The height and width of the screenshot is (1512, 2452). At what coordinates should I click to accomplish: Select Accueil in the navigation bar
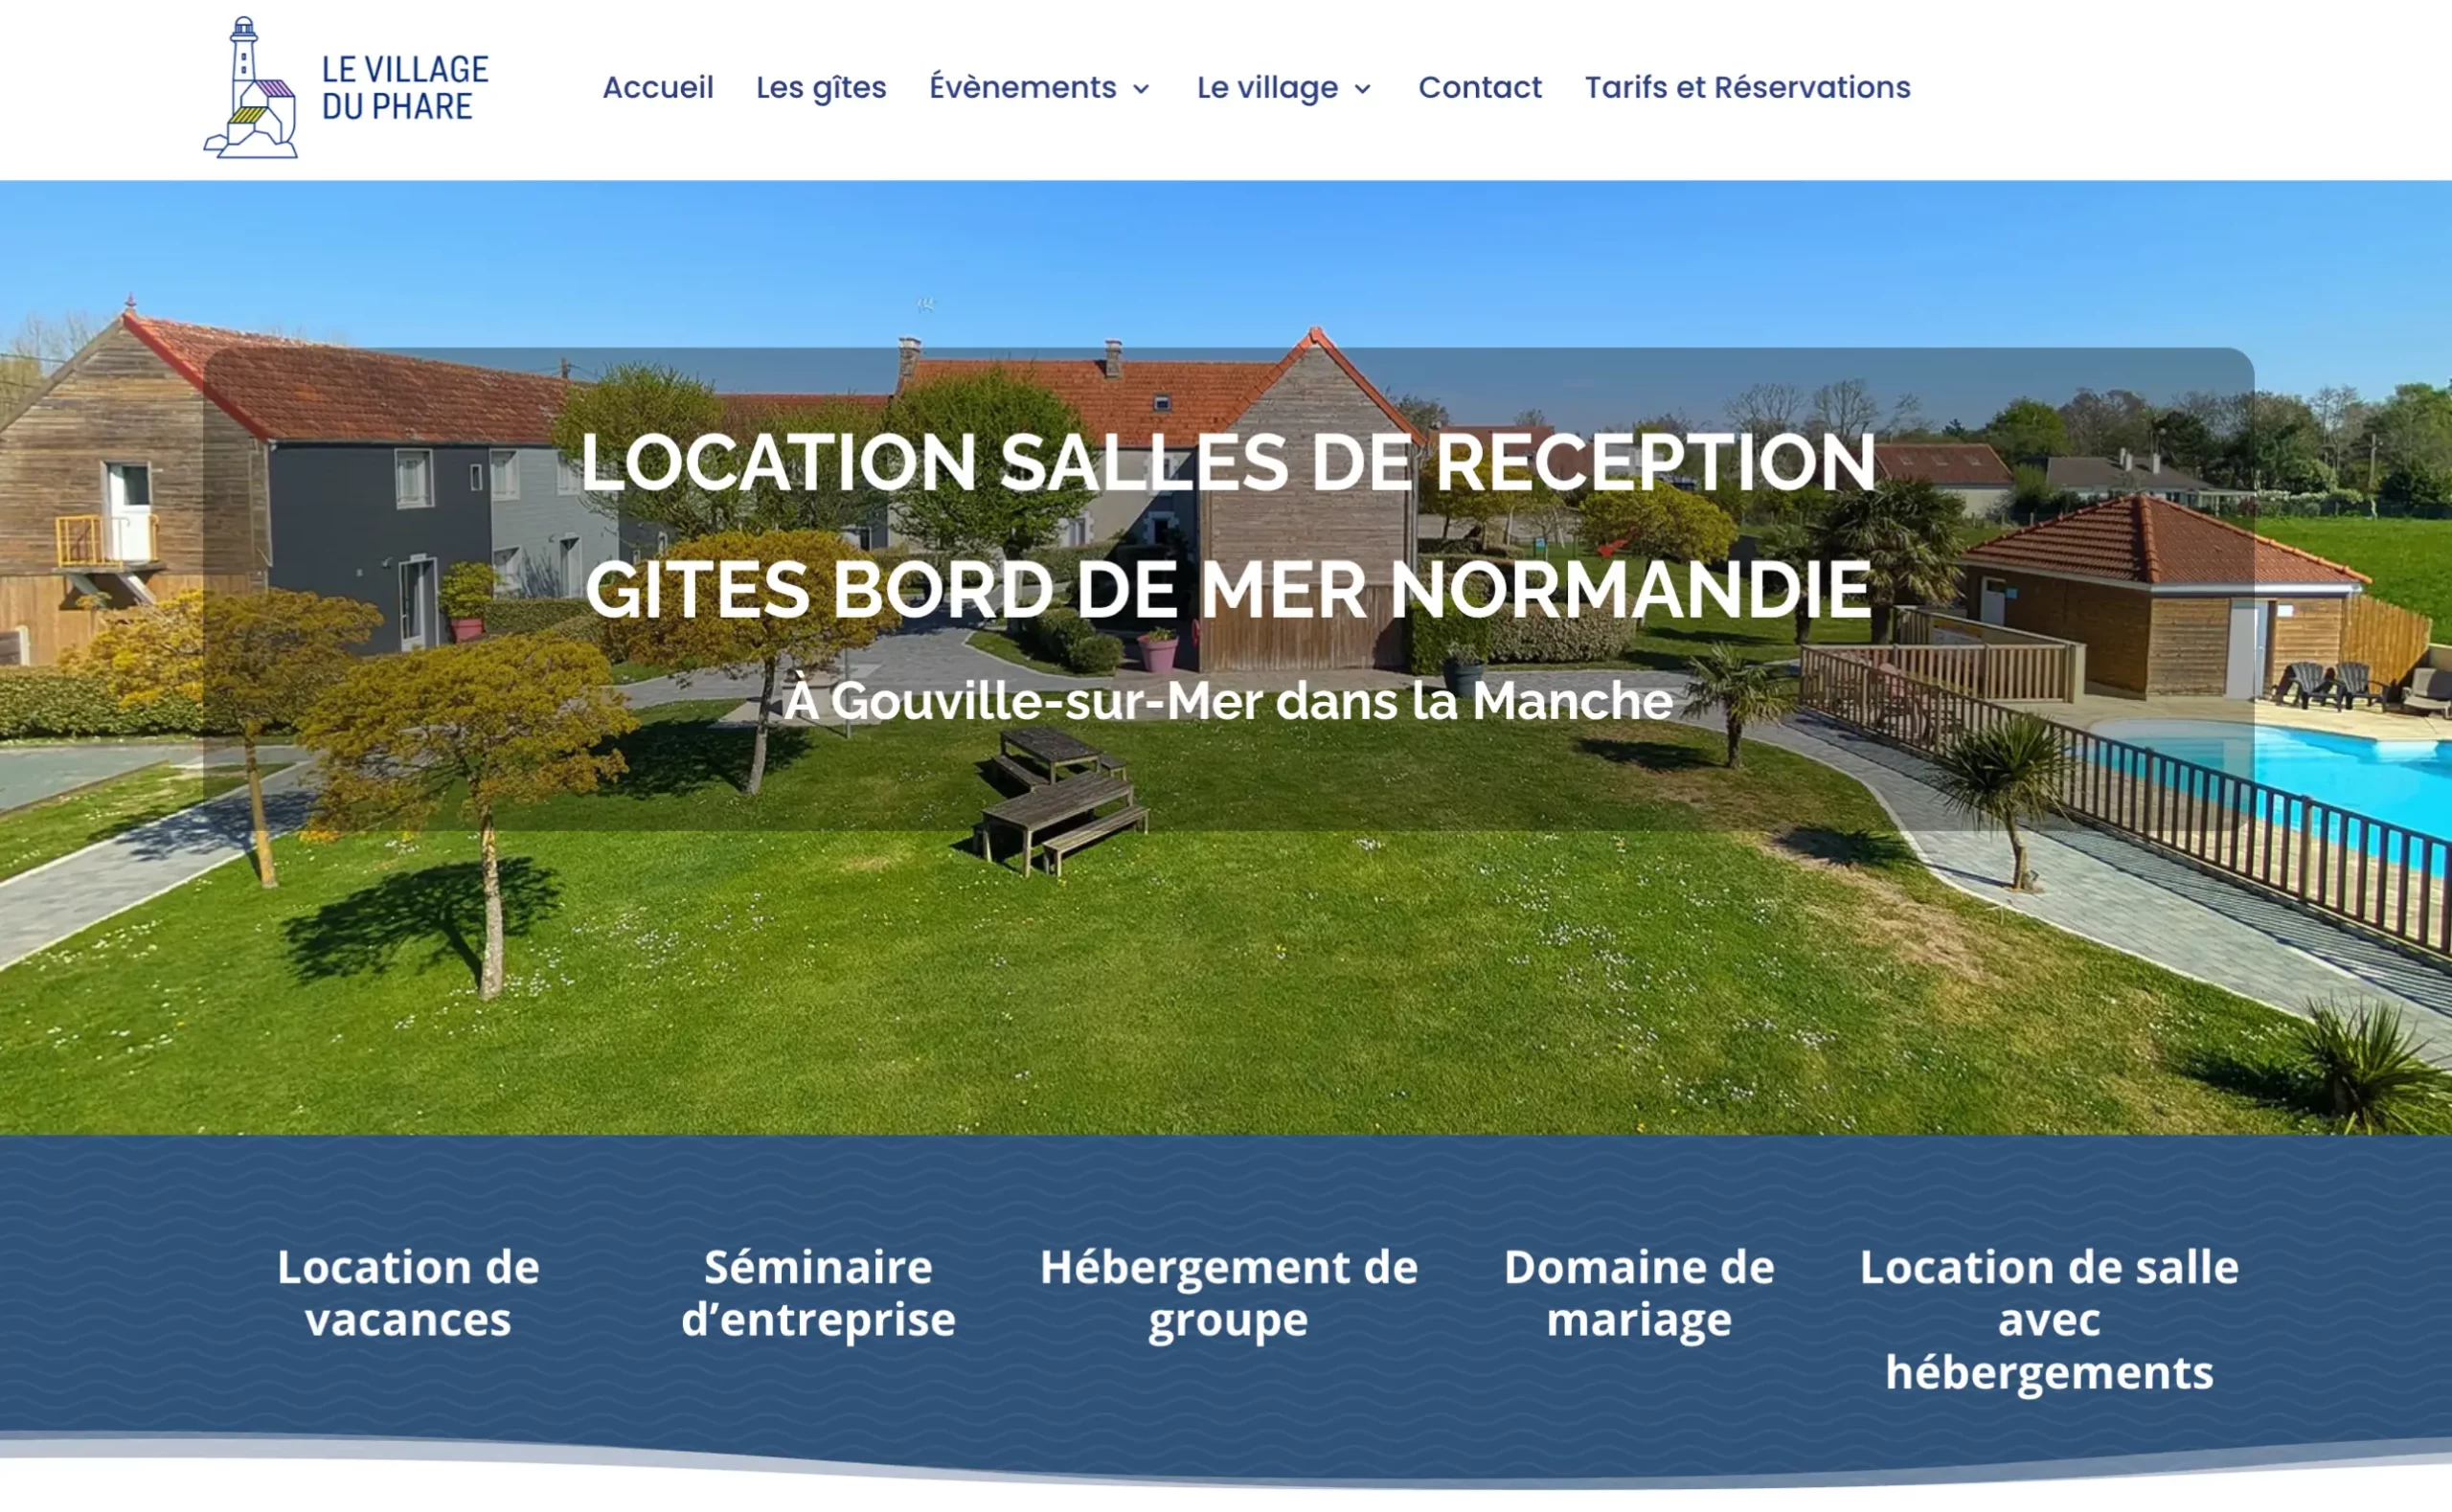[657, 88]
